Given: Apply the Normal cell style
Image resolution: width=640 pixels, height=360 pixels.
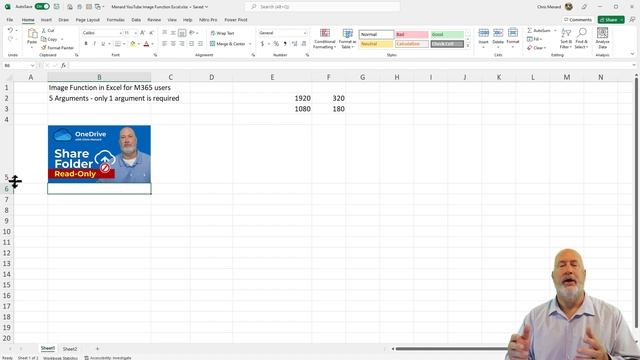Looking at the screenshot, I should pyautogui.click(x=376, y=34).
